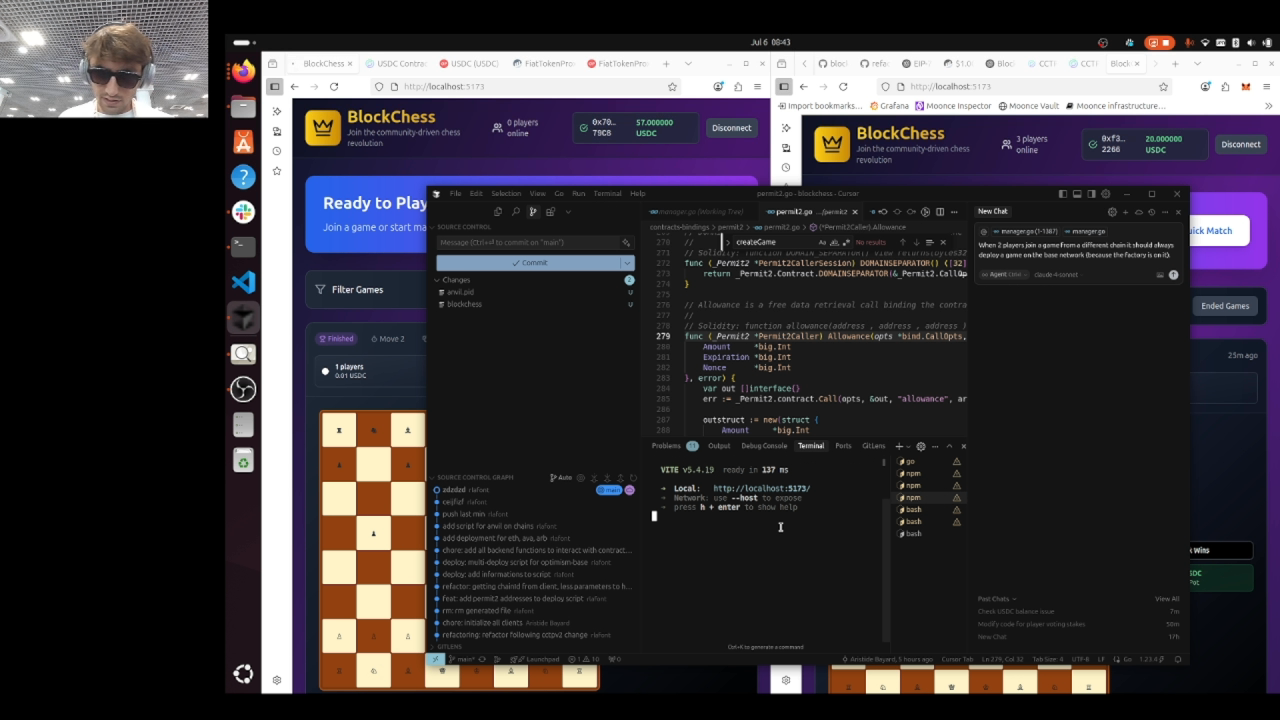This screenshot has width=1280, height=720.
Task: Open Terminal app in the dock
Action: tap(243, 246)
